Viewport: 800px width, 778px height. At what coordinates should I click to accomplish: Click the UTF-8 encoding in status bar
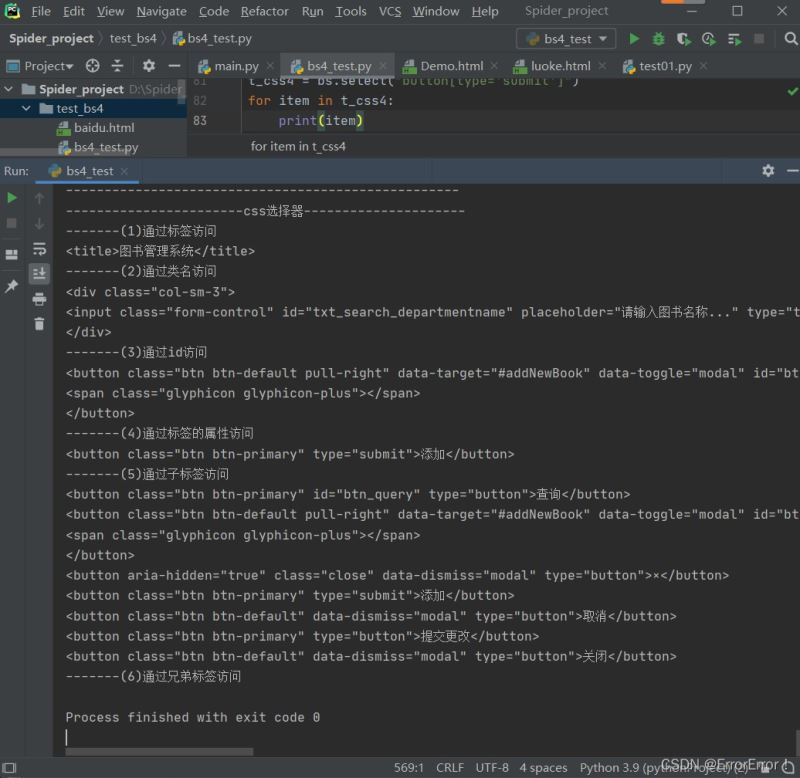[x=492, y=767]
